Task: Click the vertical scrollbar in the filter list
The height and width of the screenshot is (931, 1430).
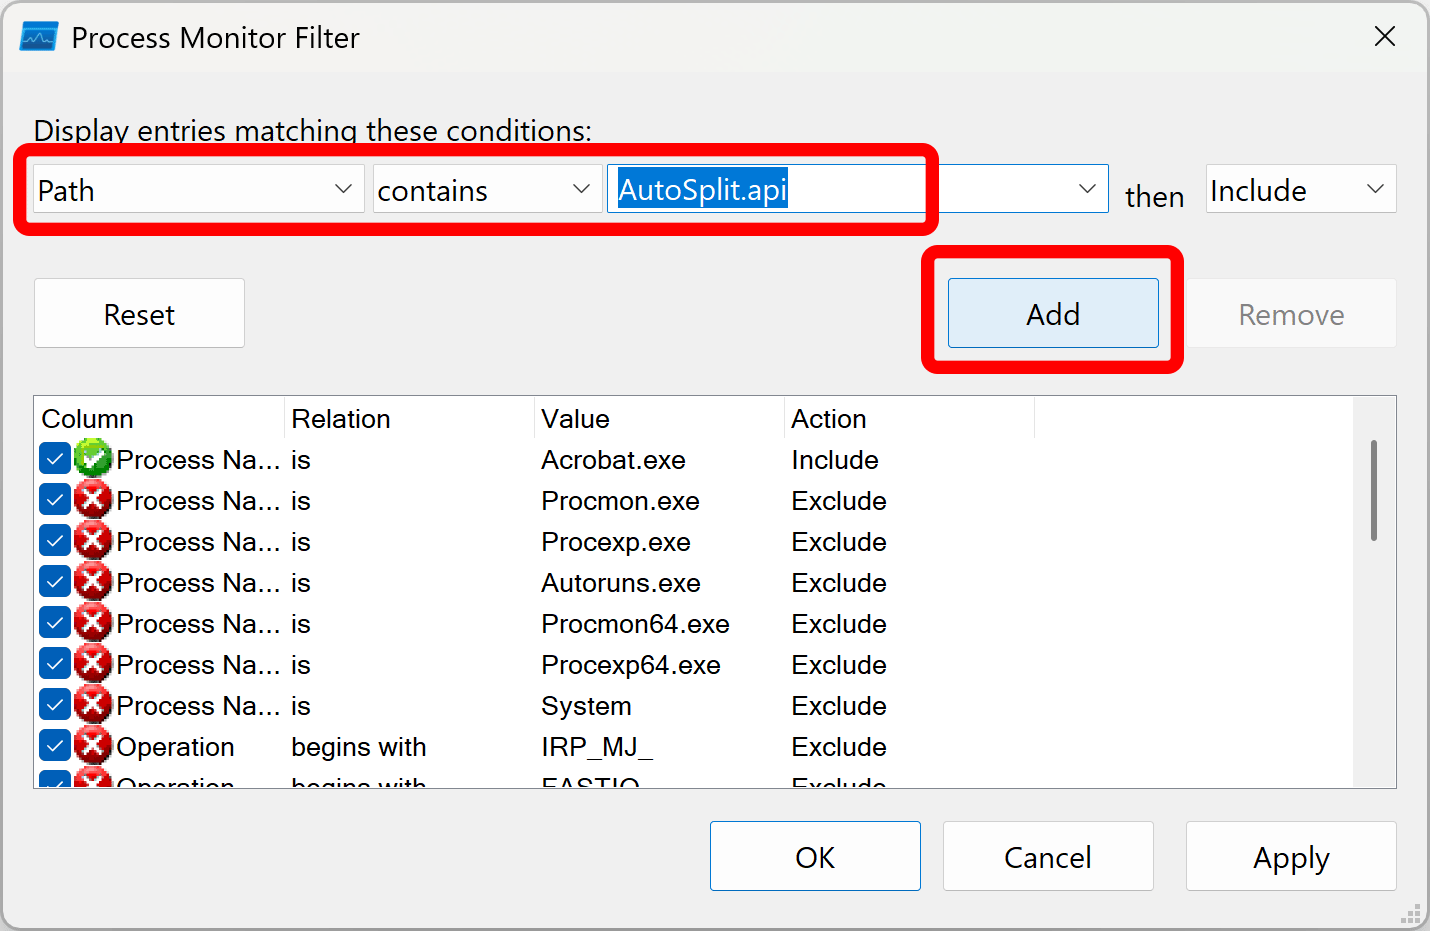Action: pos(1375,490)
